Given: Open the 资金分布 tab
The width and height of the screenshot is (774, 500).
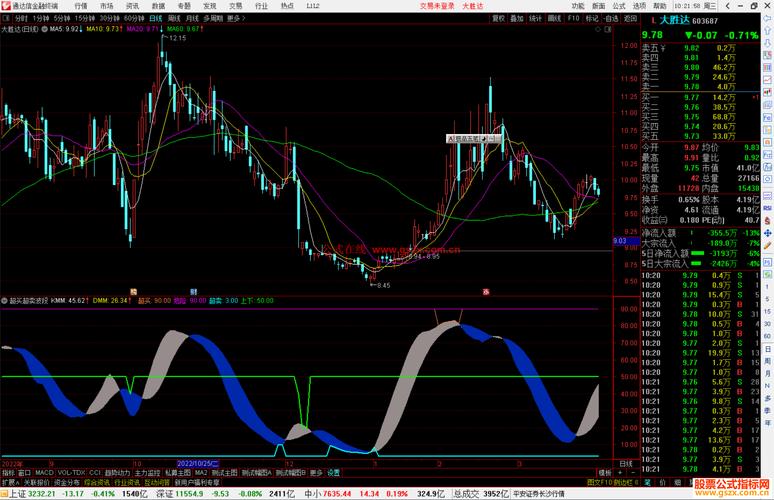Looking at the screenshot, I should coord(67,482).
